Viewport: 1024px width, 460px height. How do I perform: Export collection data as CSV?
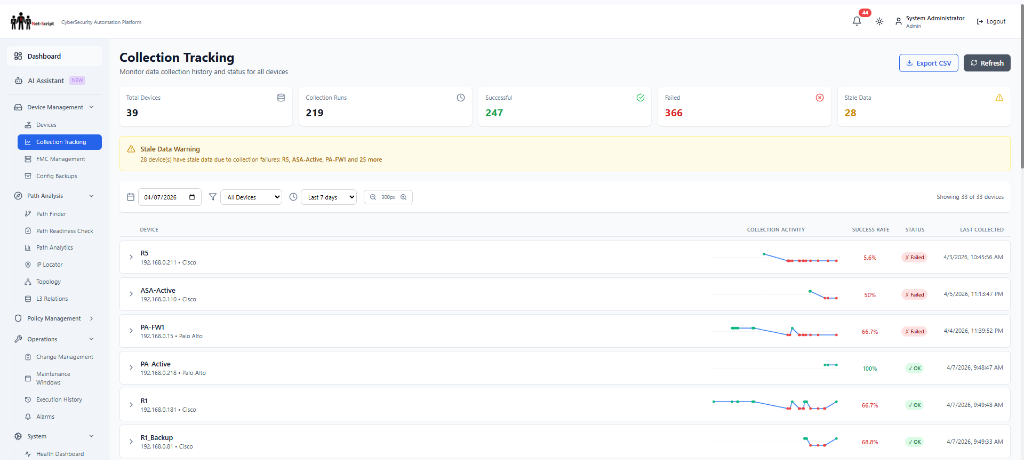(x=929, y=63)
